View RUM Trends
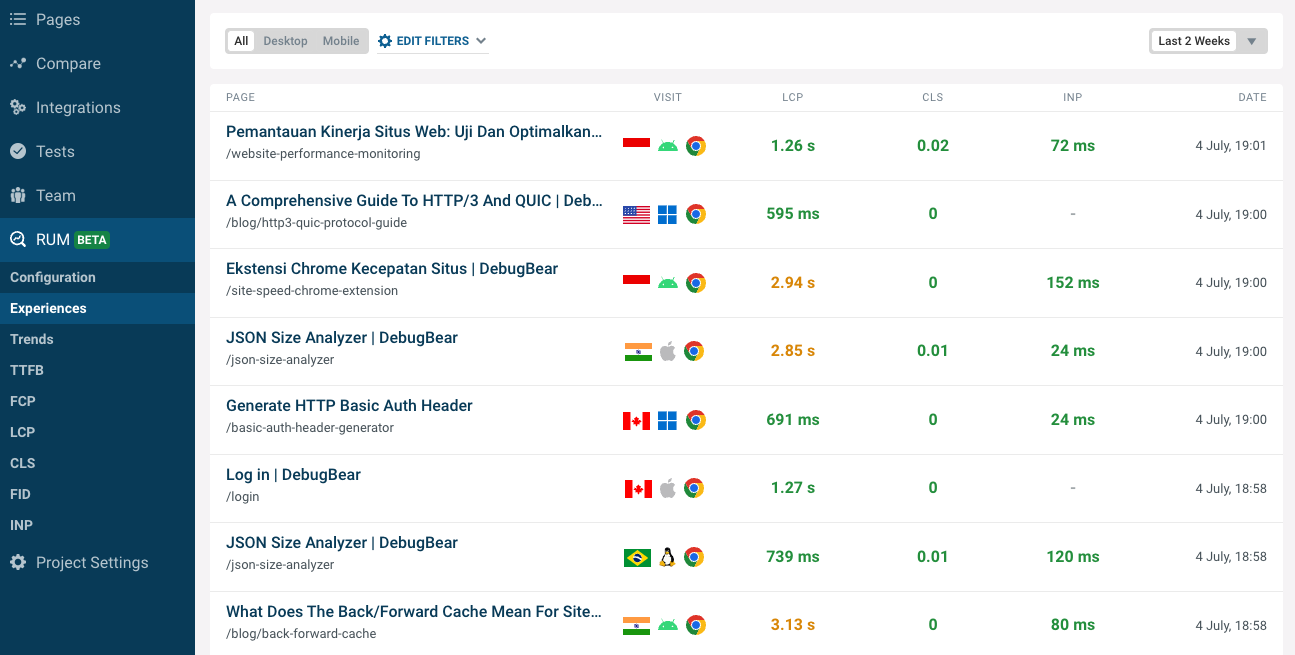This screenshot has height=655, width=1295. tap(97, 339)
